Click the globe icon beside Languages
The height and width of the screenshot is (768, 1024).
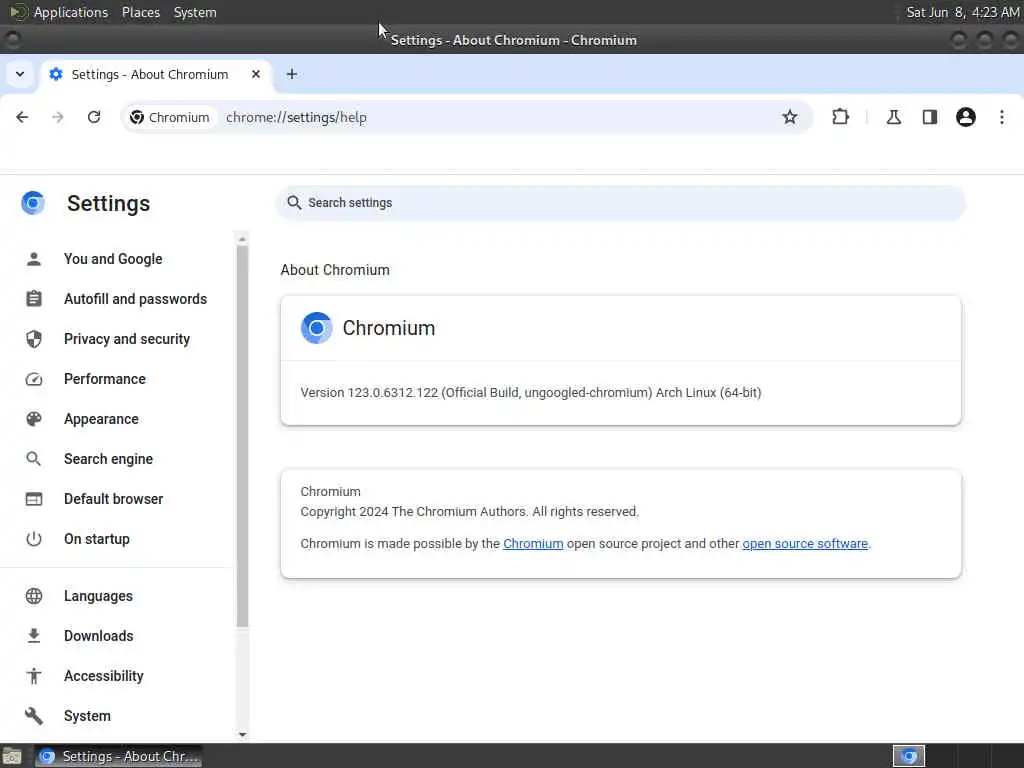tap(34, 596)
